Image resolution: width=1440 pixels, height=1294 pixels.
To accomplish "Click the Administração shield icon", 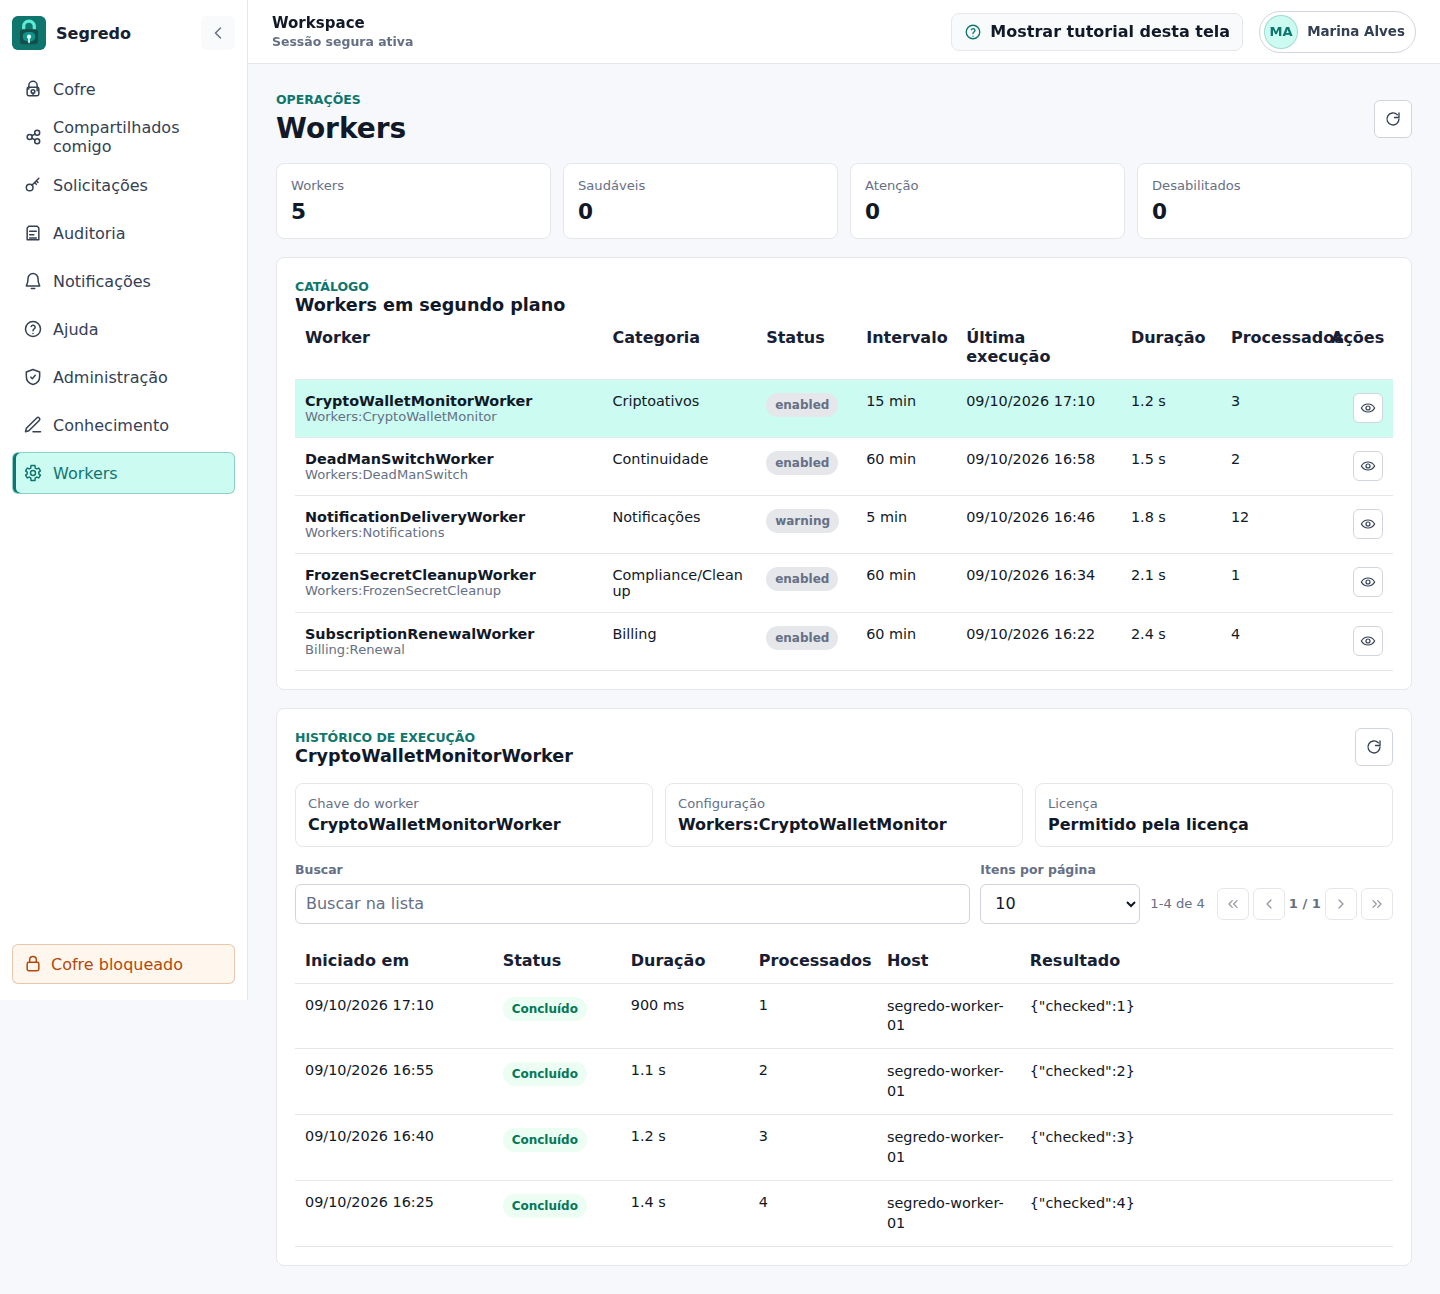I will click(x=33, y=377).
